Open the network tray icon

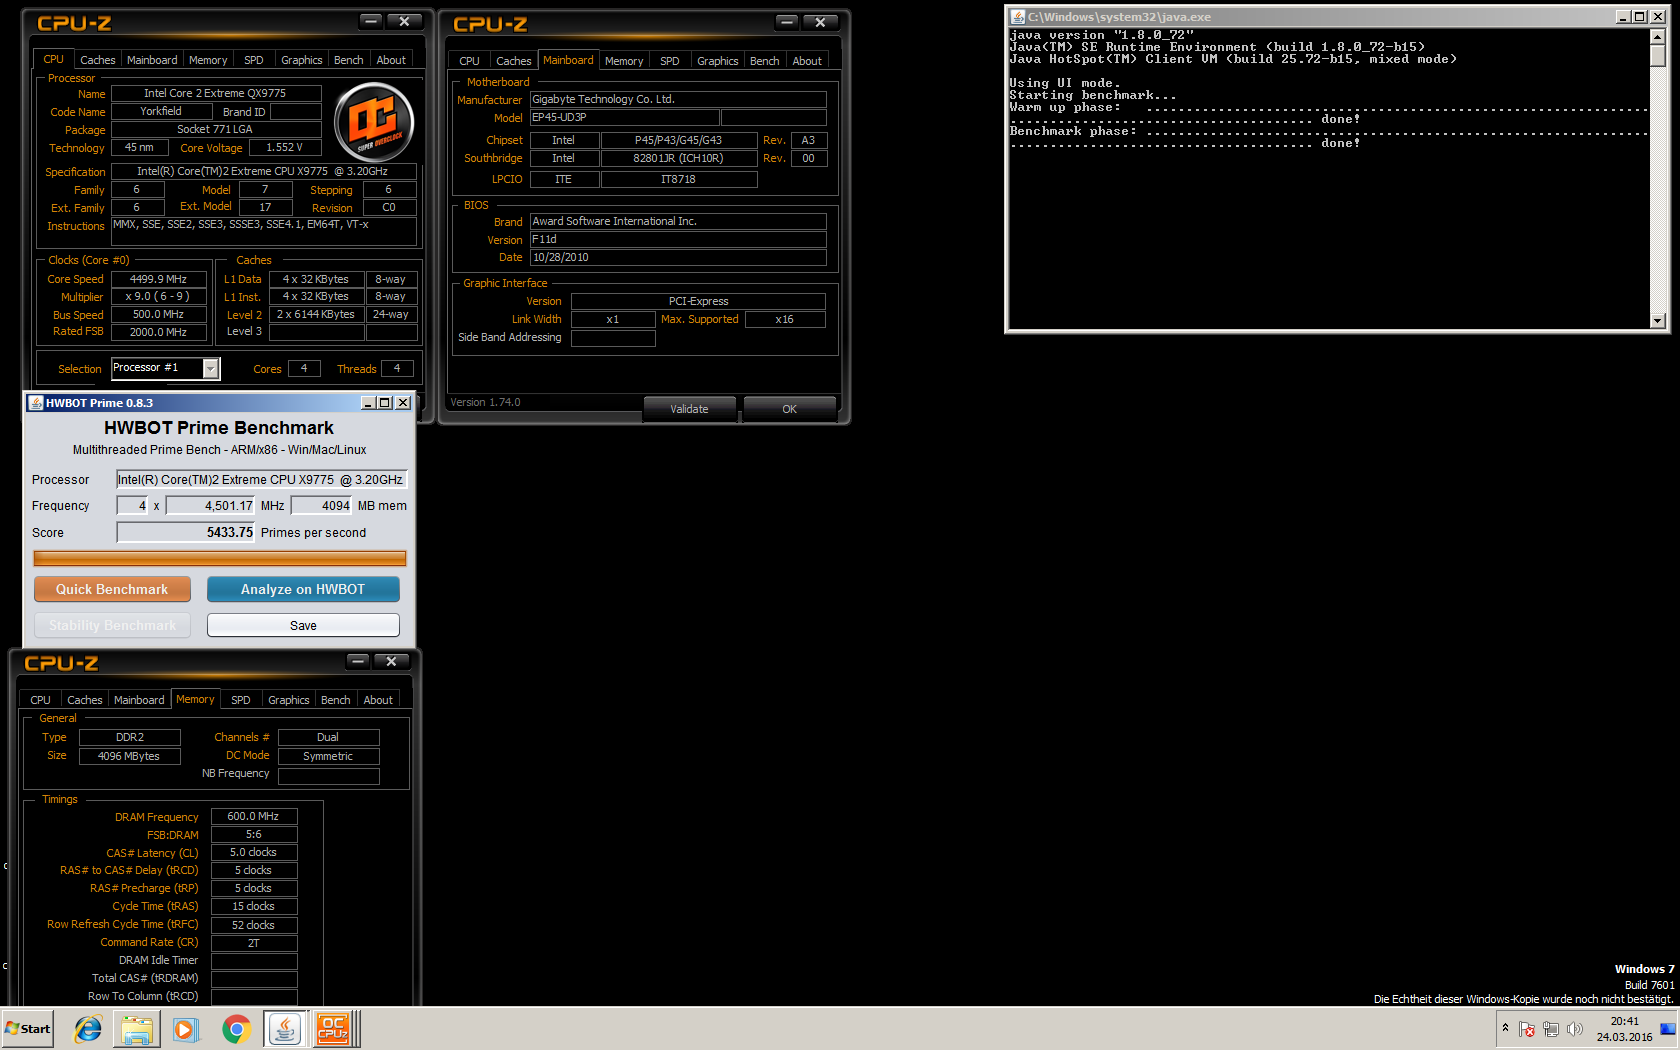(1551, 1029)
